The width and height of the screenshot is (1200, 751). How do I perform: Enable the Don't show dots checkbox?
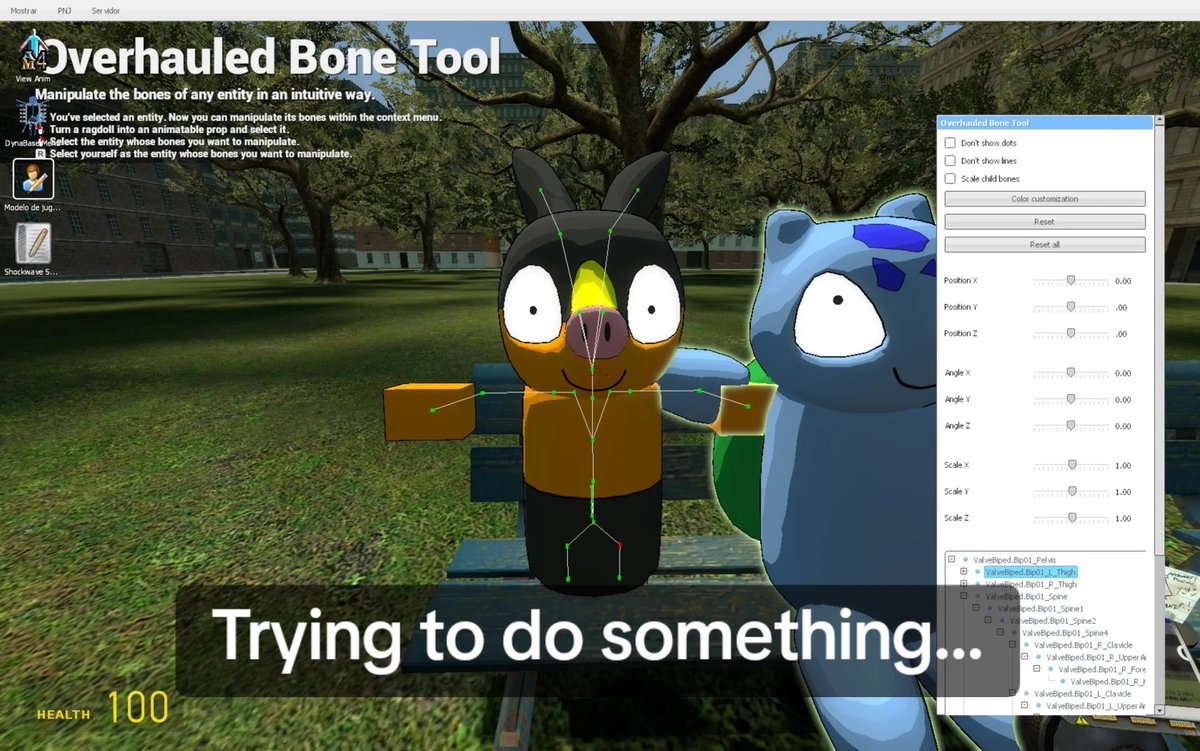pos(950,143)
